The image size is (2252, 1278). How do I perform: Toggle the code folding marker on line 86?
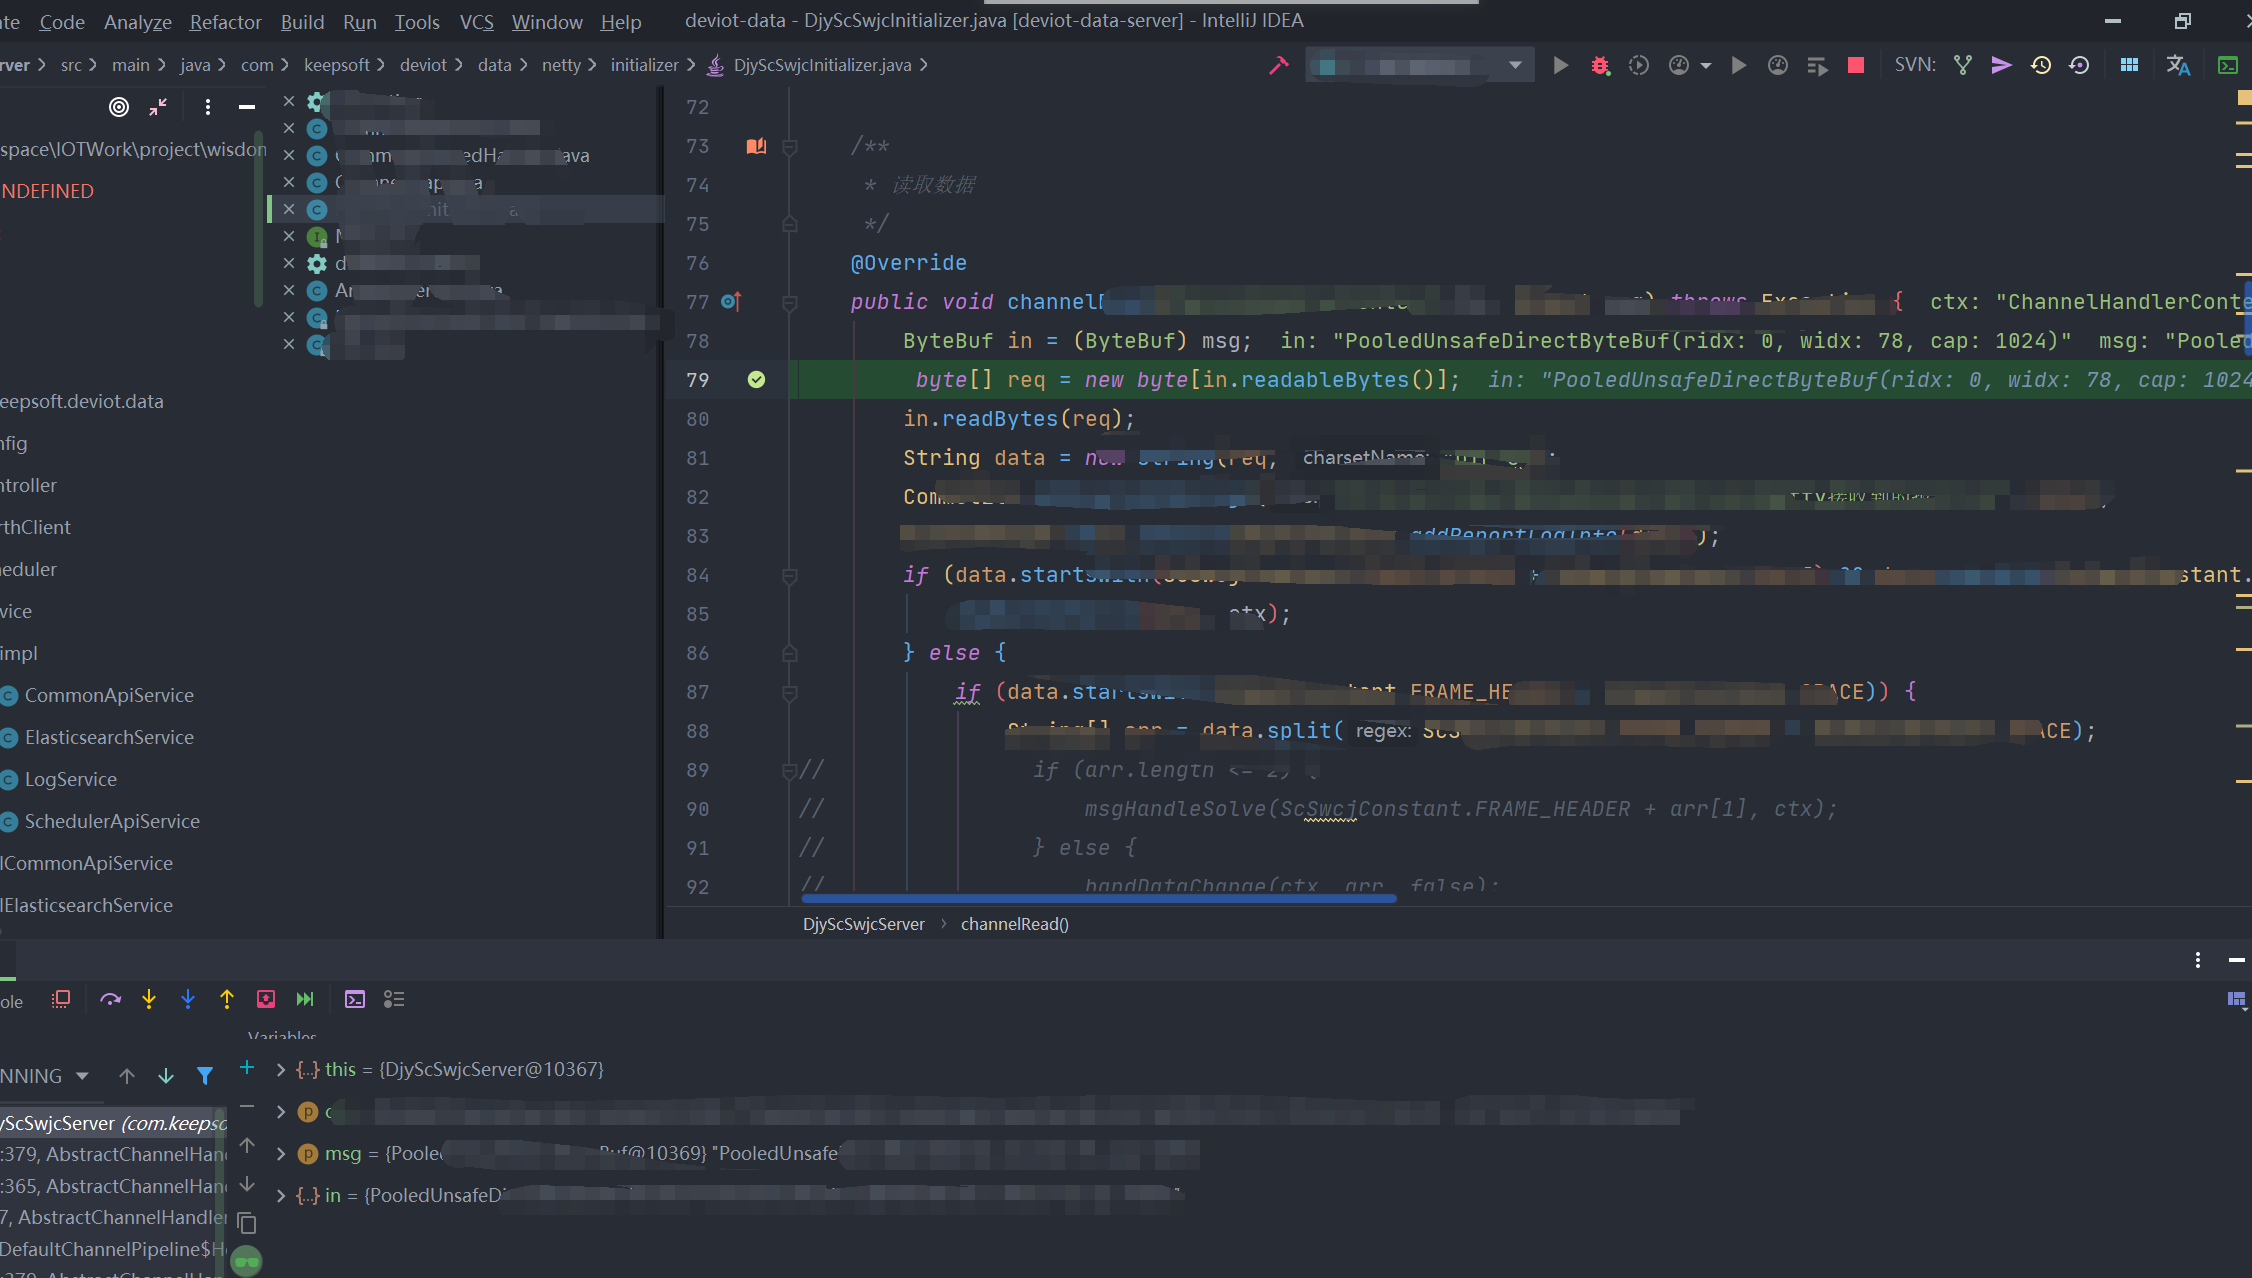click(789, 653)
